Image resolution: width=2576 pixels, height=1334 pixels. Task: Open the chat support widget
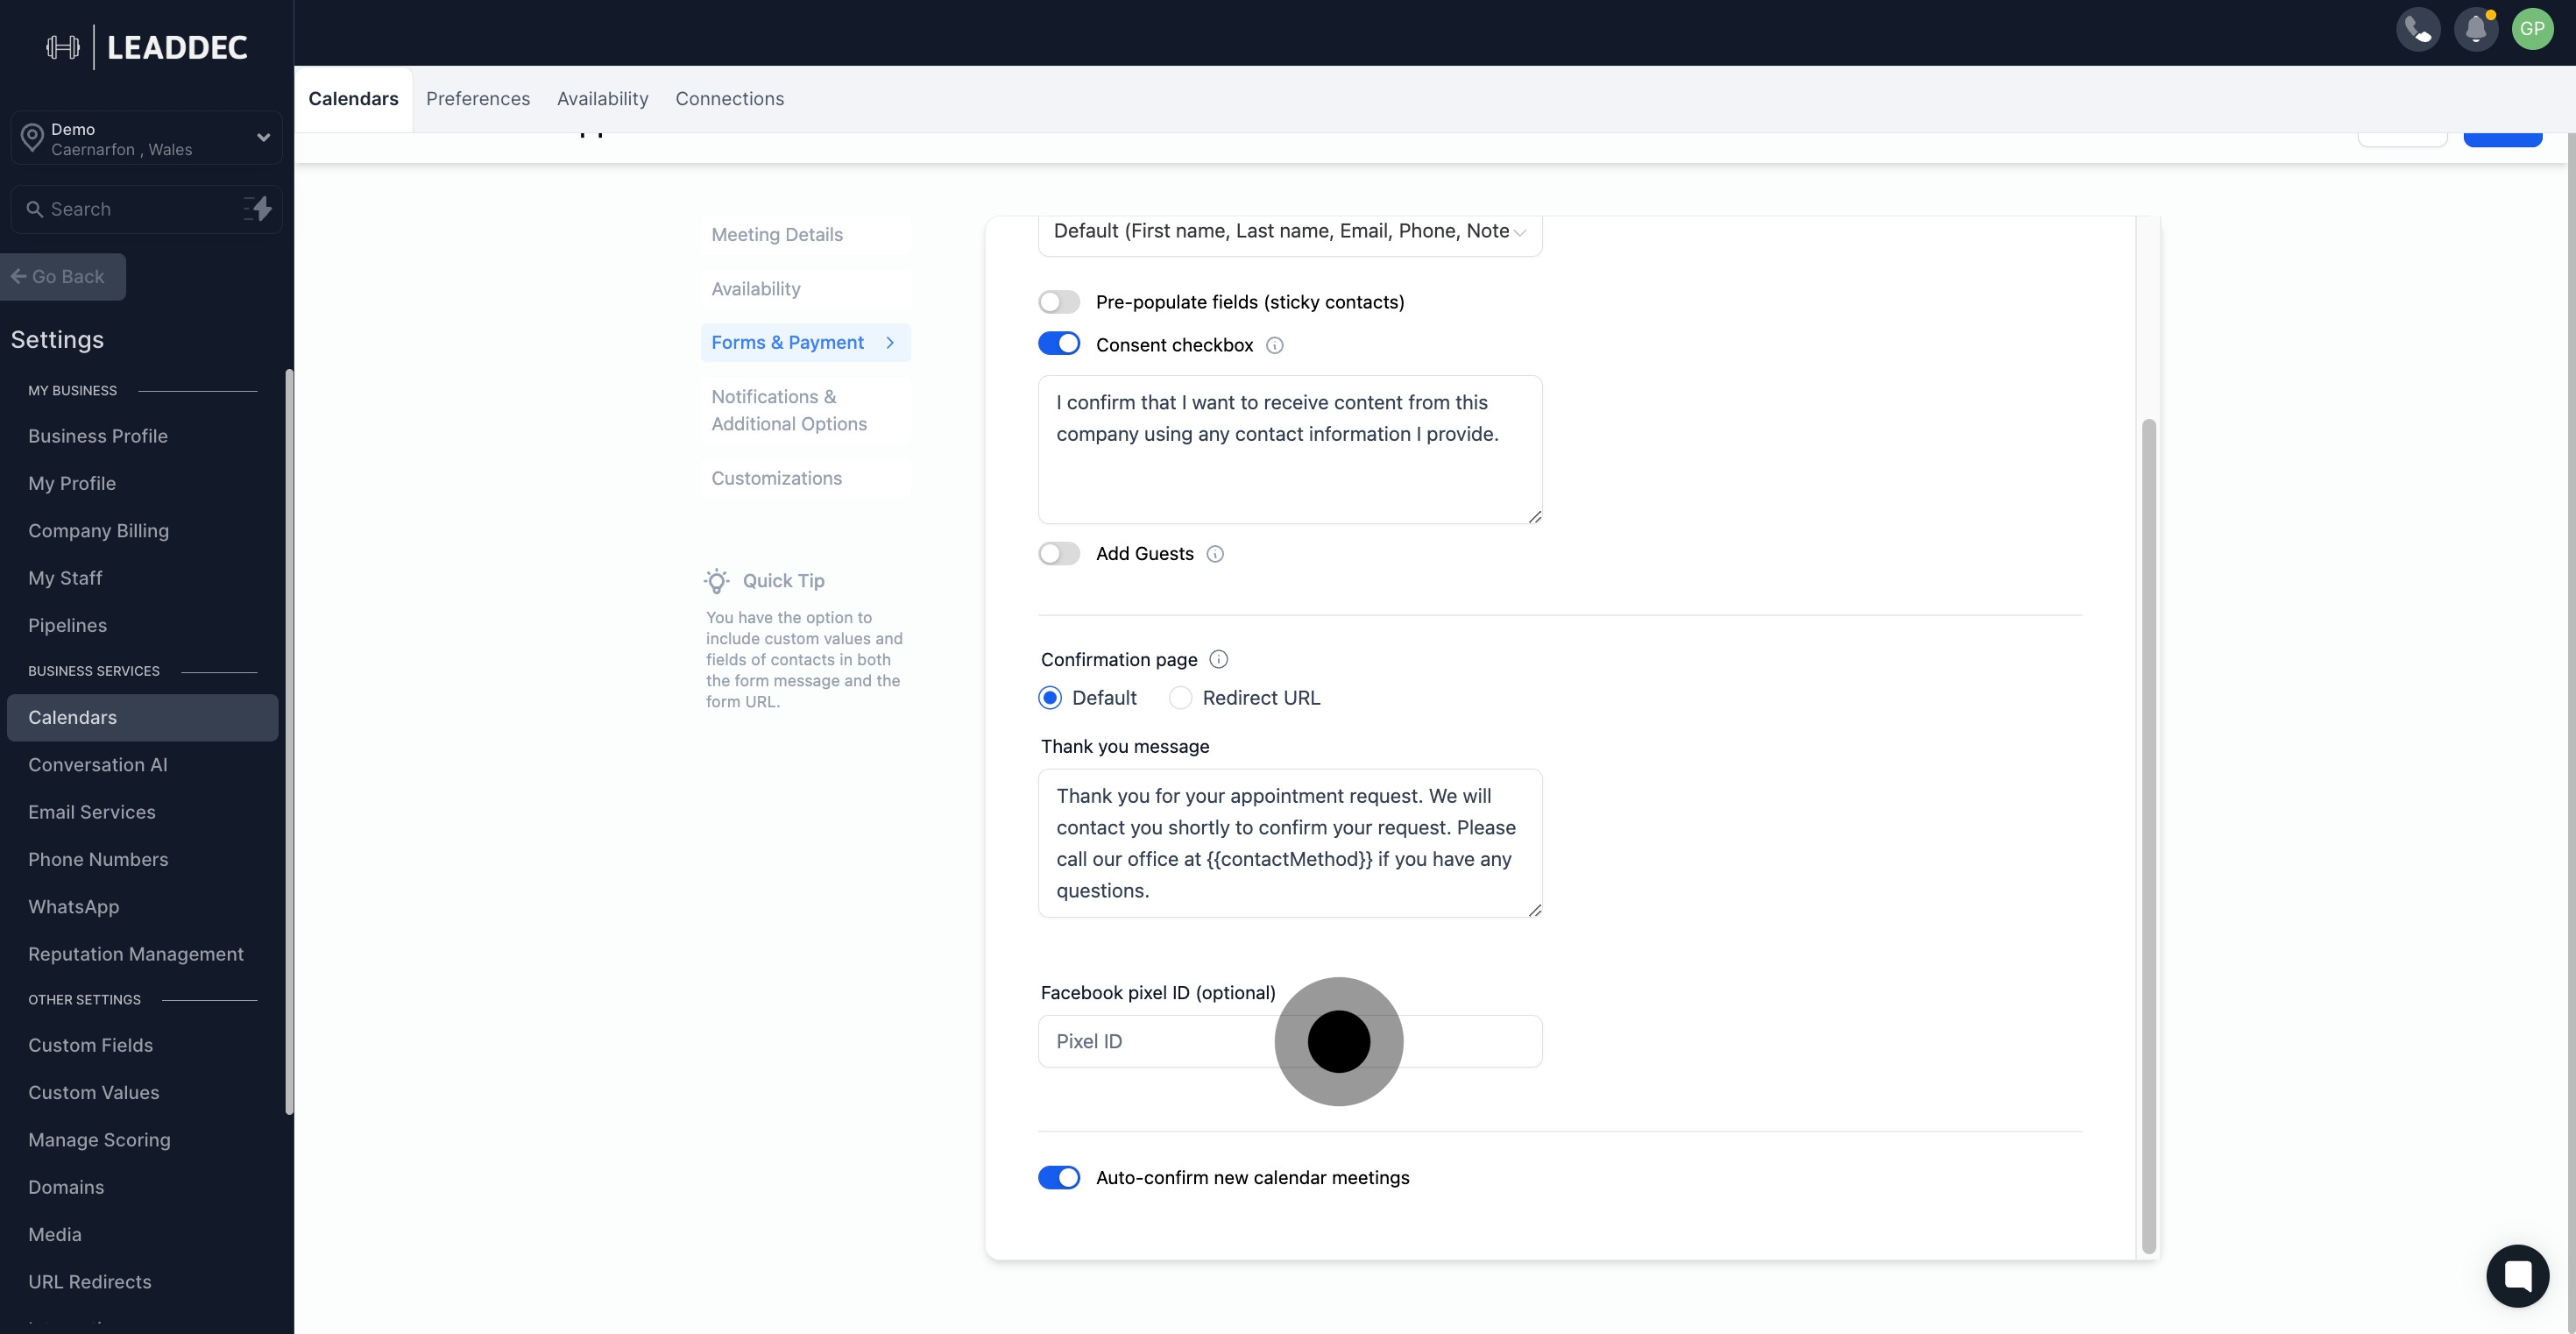point(2517,1275)
